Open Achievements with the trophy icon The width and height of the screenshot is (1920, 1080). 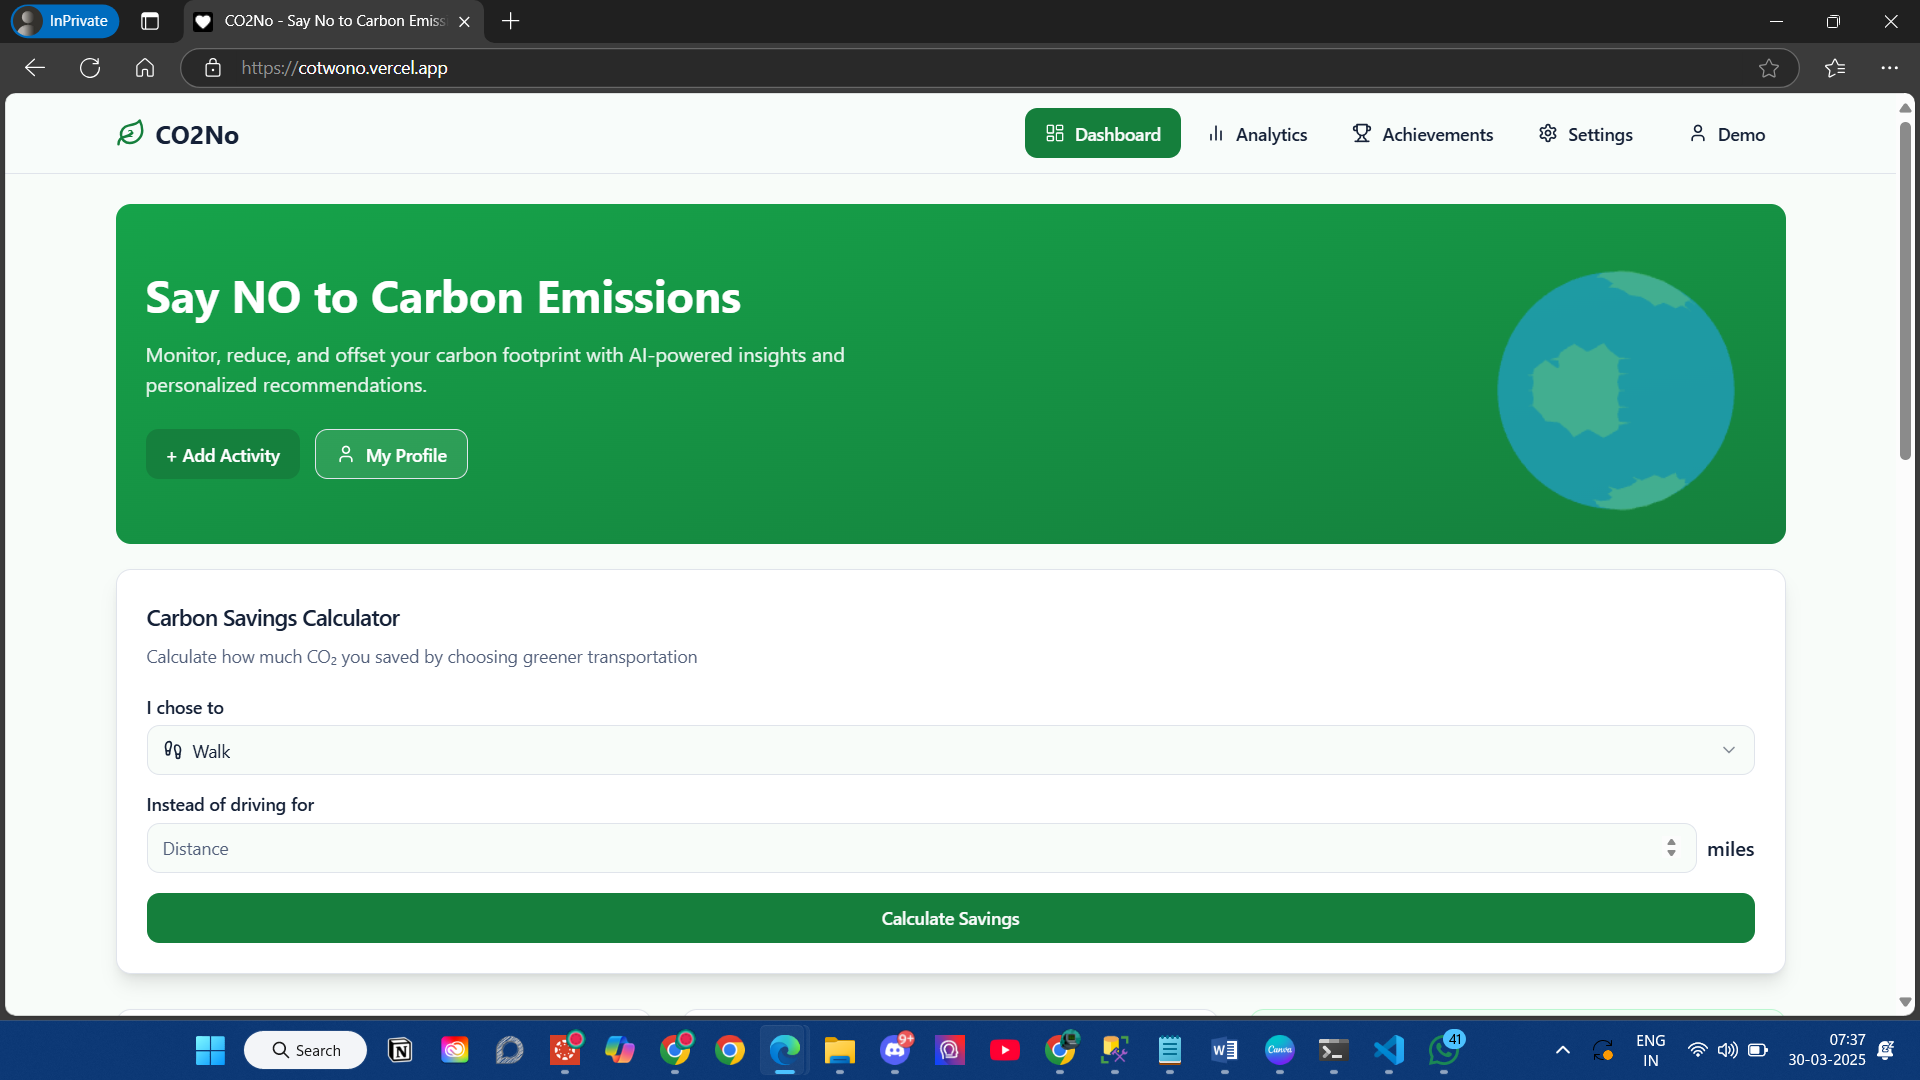(x=1362, y=133)
